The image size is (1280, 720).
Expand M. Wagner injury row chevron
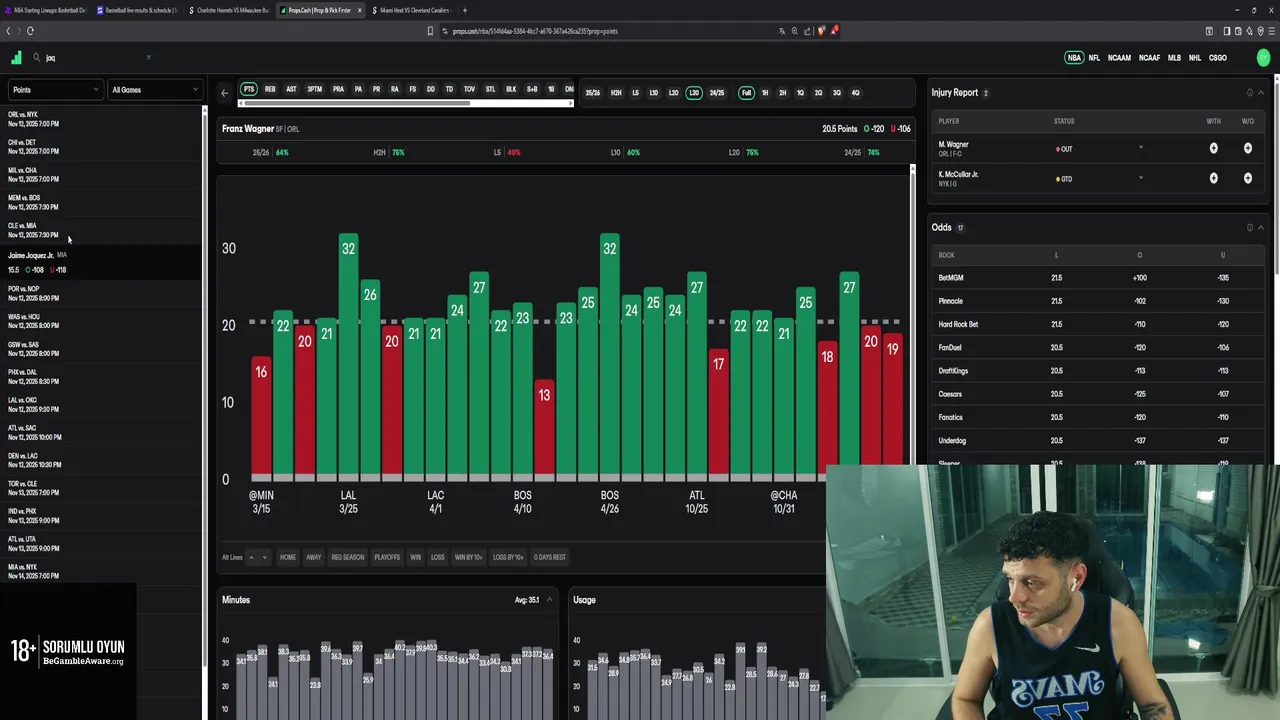pos(1141,148)
